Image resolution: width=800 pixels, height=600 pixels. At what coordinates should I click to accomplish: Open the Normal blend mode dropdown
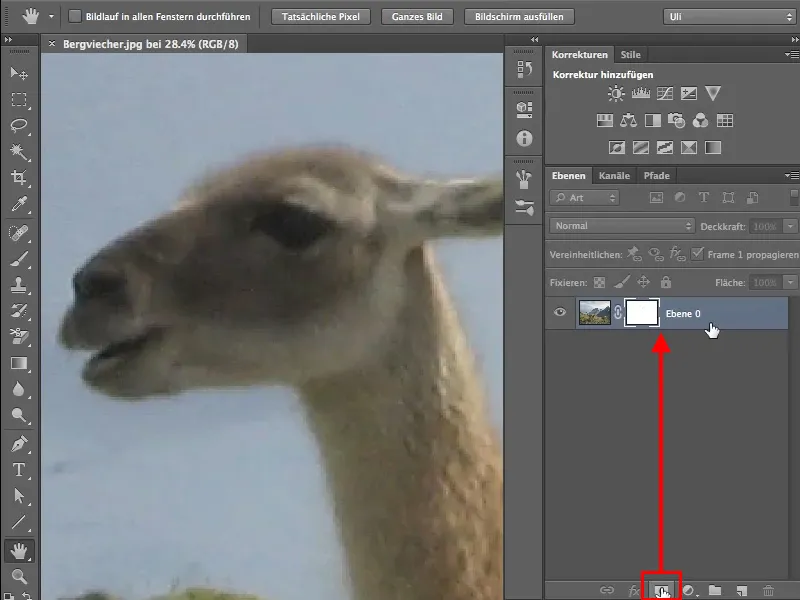[622, 226]
